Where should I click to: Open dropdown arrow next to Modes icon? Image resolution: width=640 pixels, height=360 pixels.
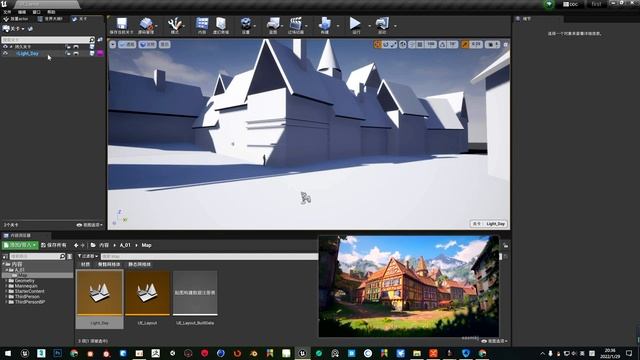coord(184,26)
